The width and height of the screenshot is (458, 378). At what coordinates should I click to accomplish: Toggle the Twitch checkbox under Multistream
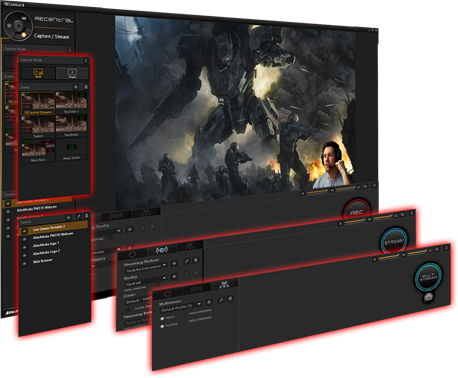[x=162, y=318]
